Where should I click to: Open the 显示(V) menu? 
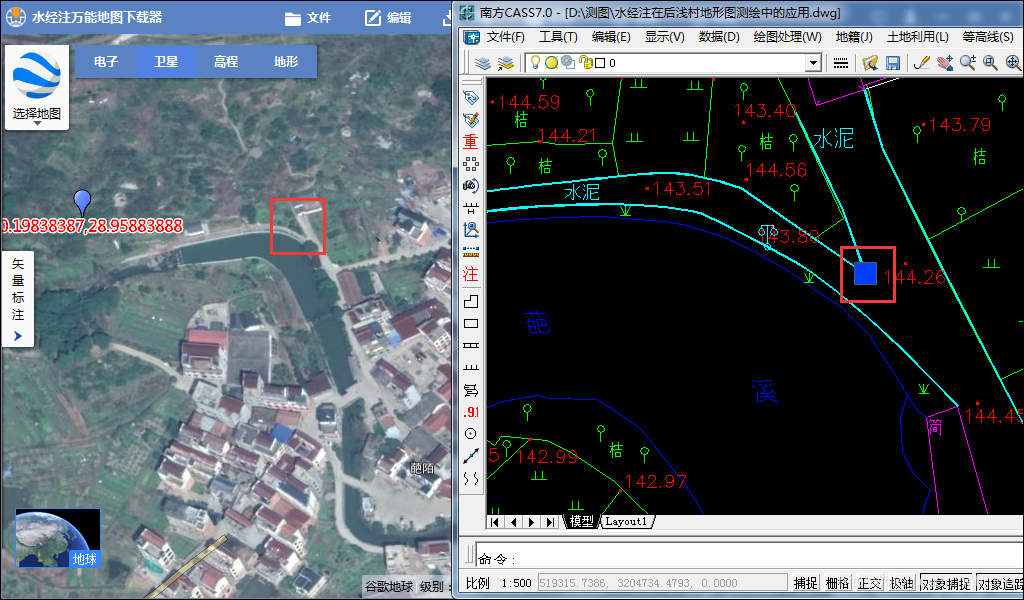click(664, 37)
